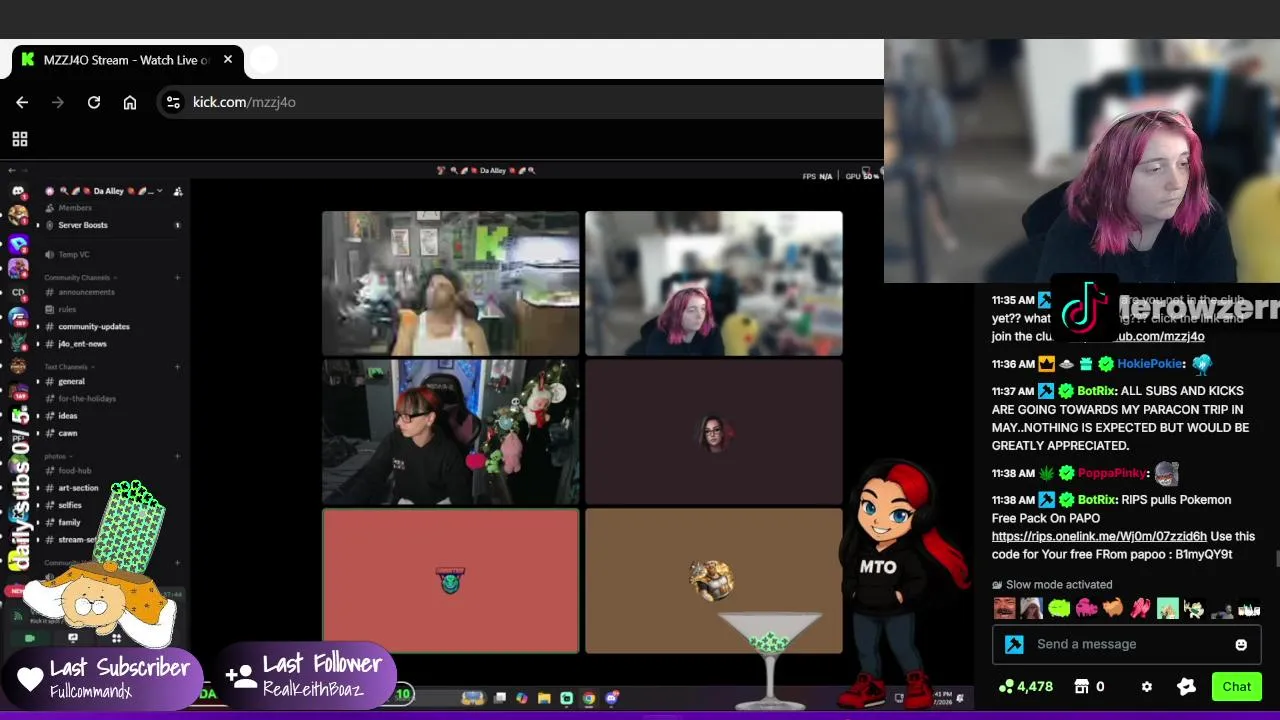Open the emoji picker in chat input

[x=1241, y=645]
